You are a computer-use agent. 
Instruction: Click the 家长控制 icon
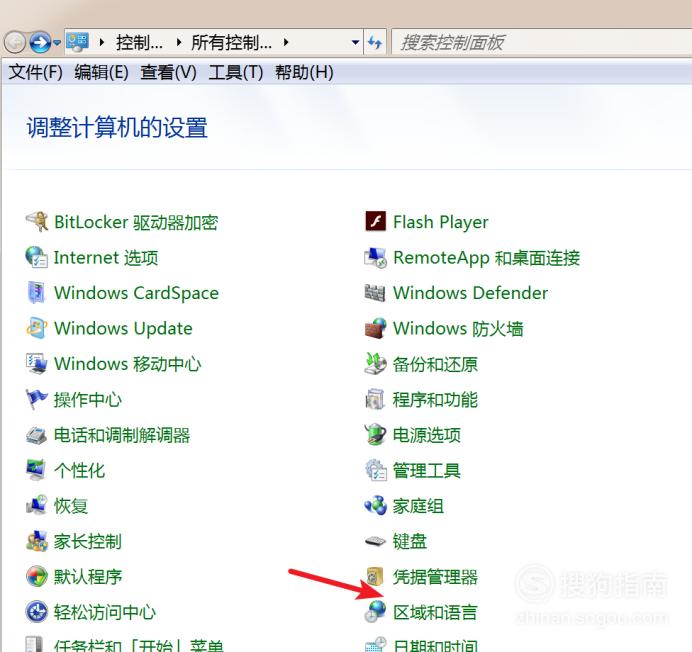[37, 541]
